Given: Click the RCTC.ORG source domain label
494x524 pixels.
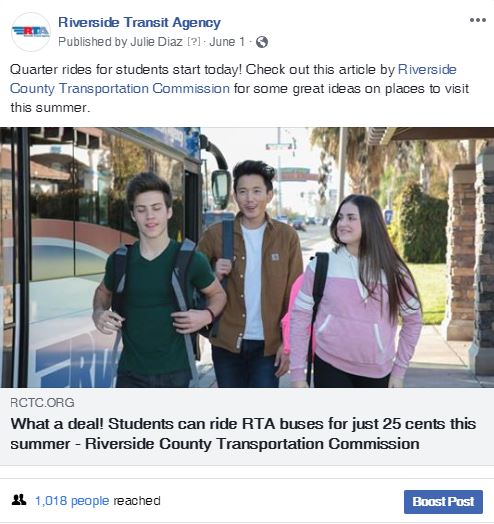Looking at the screenshot, I should point(42,403).
